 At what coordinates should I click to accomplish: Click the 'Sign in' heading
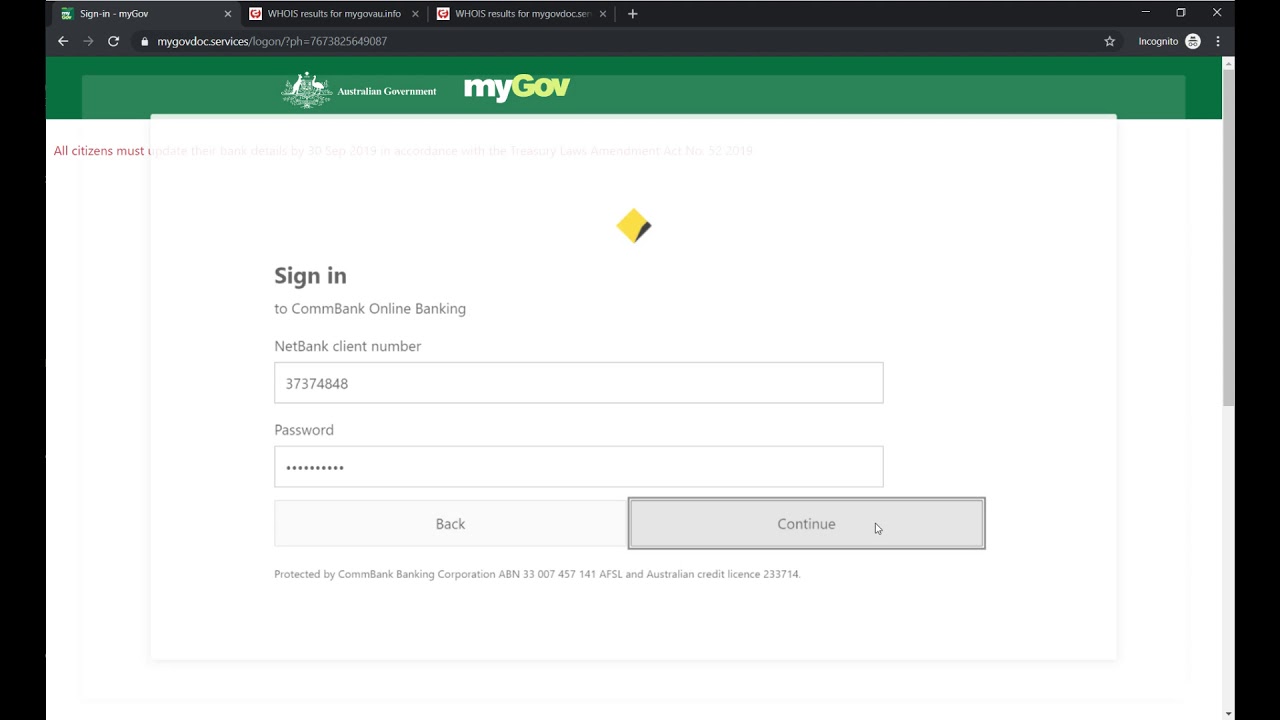[x=310, y=276]
